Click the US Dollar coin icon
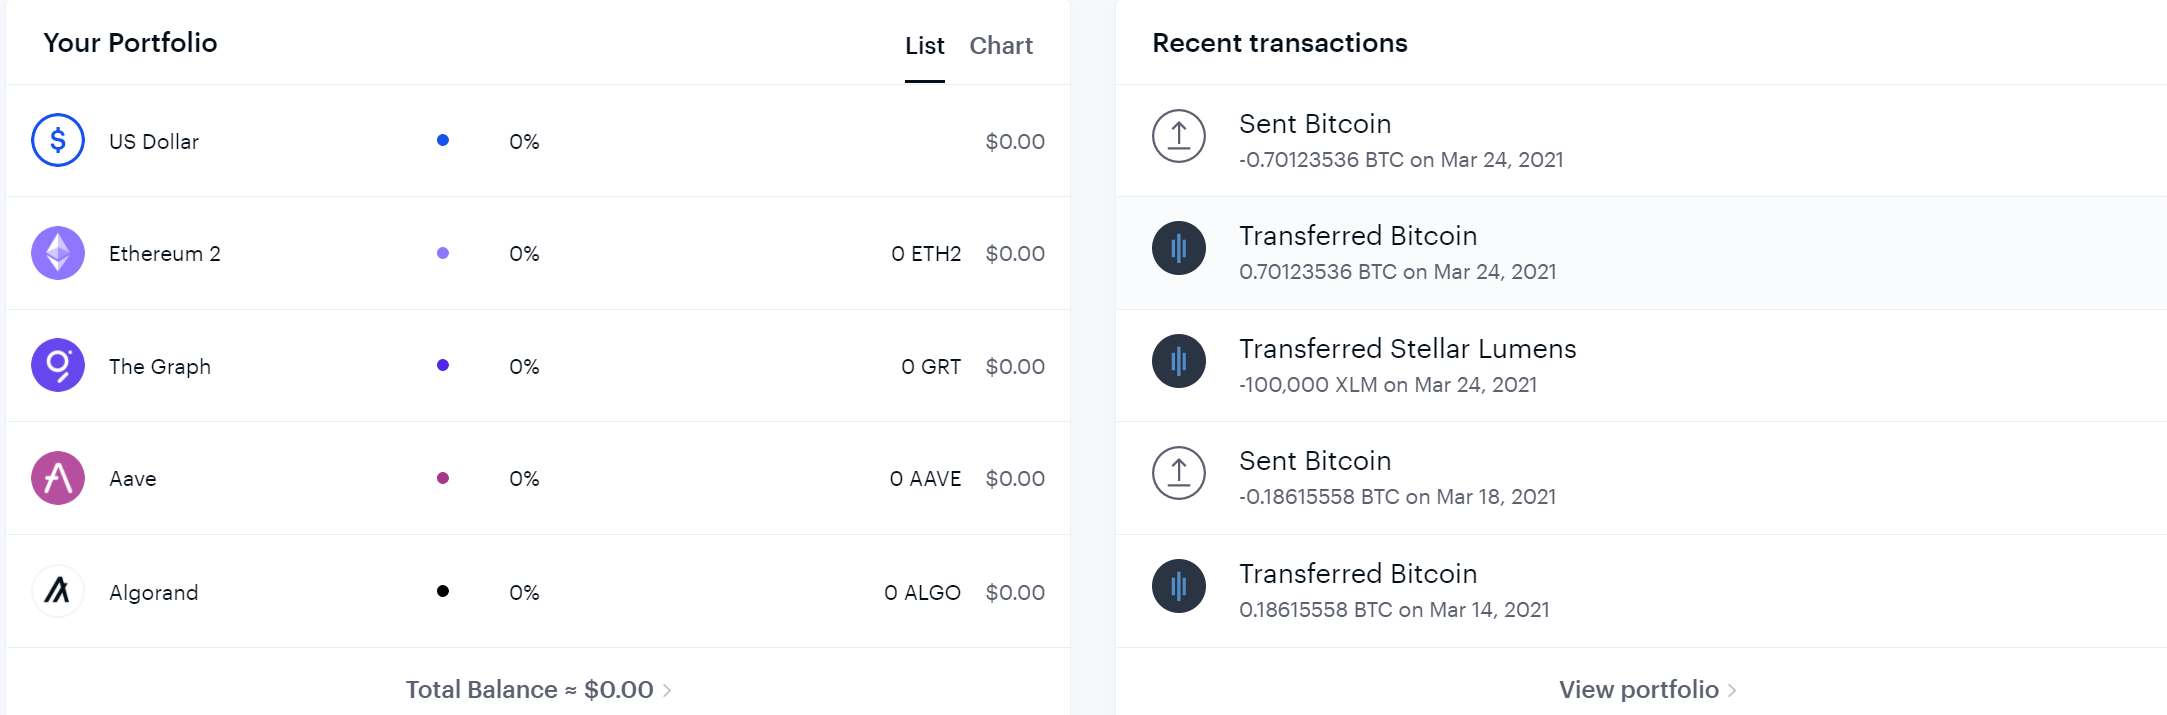Image resolution: width=2167 pixels, height=715 pixels. (58, 140)
